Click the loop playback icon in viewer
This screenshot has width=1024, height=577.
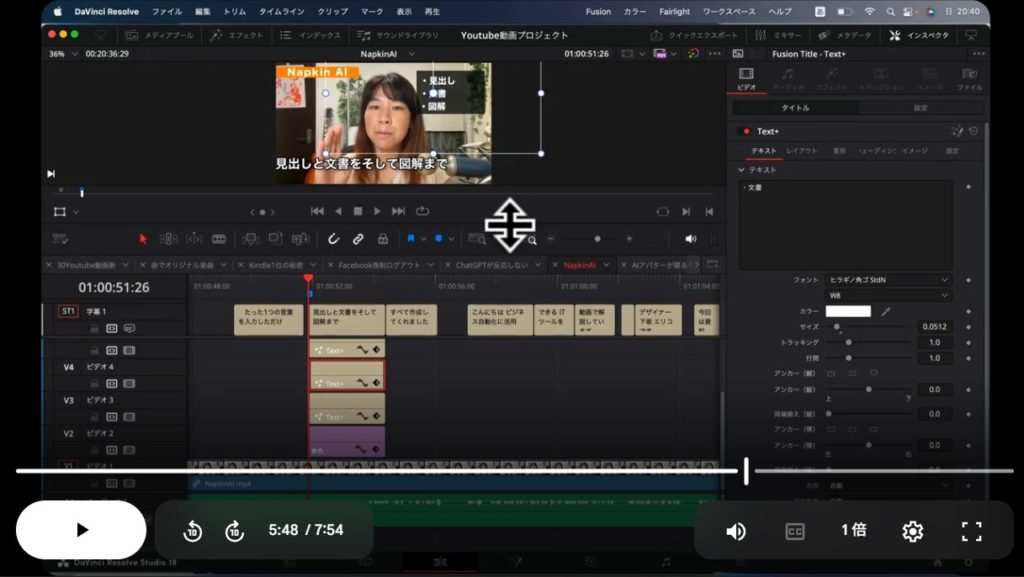(x=423, y=211)
